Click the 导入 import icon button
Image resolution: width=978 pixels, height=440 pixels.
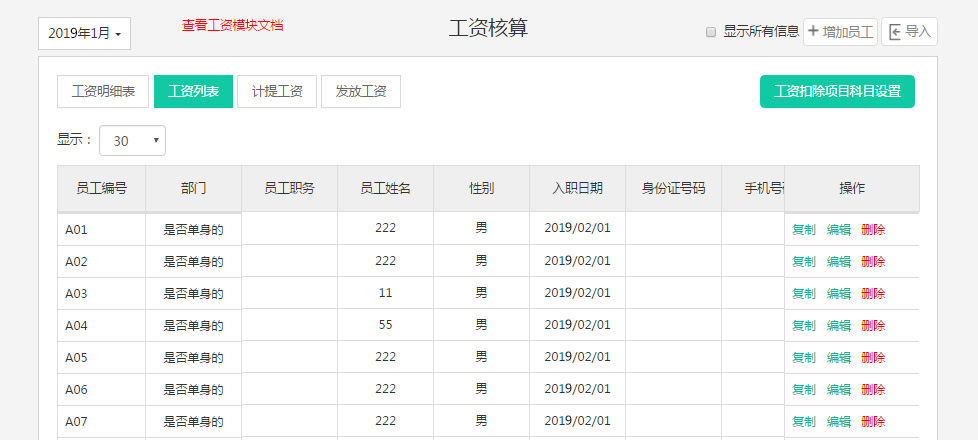(x=909, y=32)
